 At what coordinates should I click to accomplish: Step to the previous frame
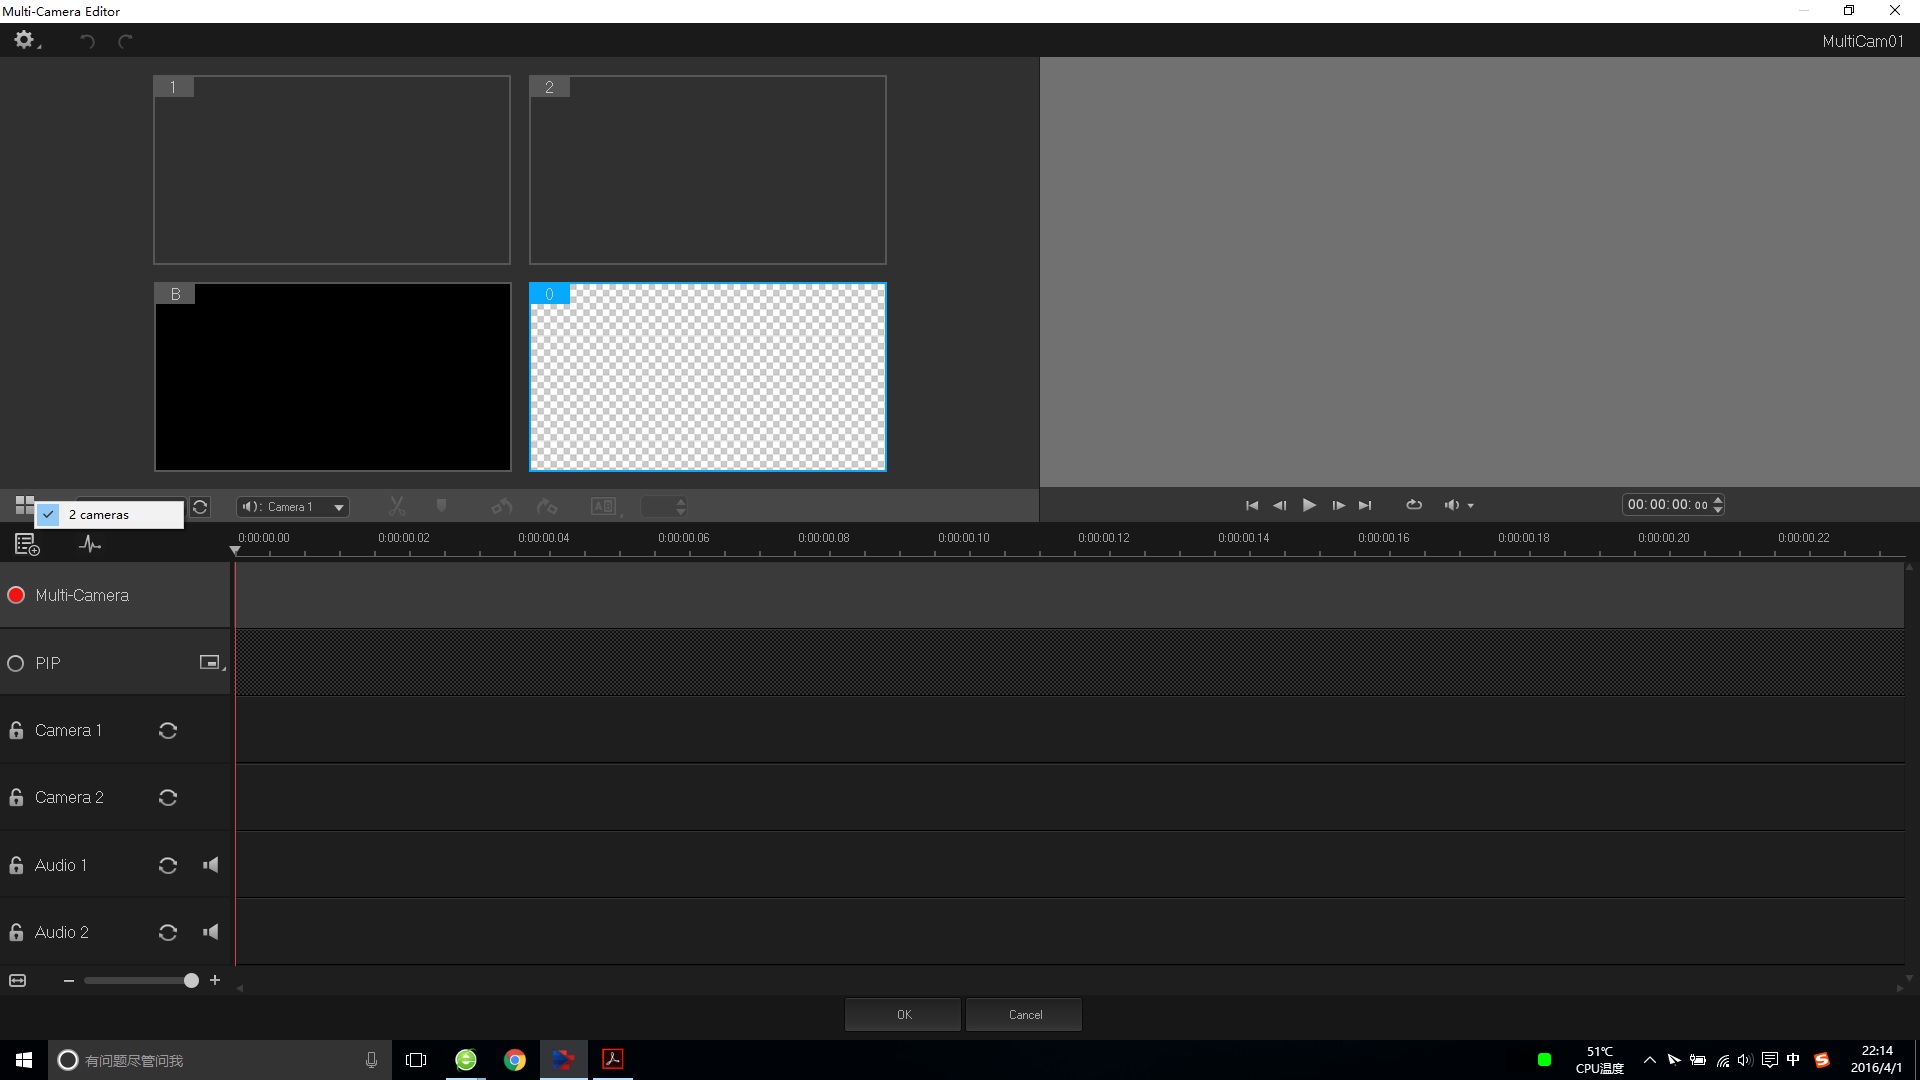[x=1280, y=505]
